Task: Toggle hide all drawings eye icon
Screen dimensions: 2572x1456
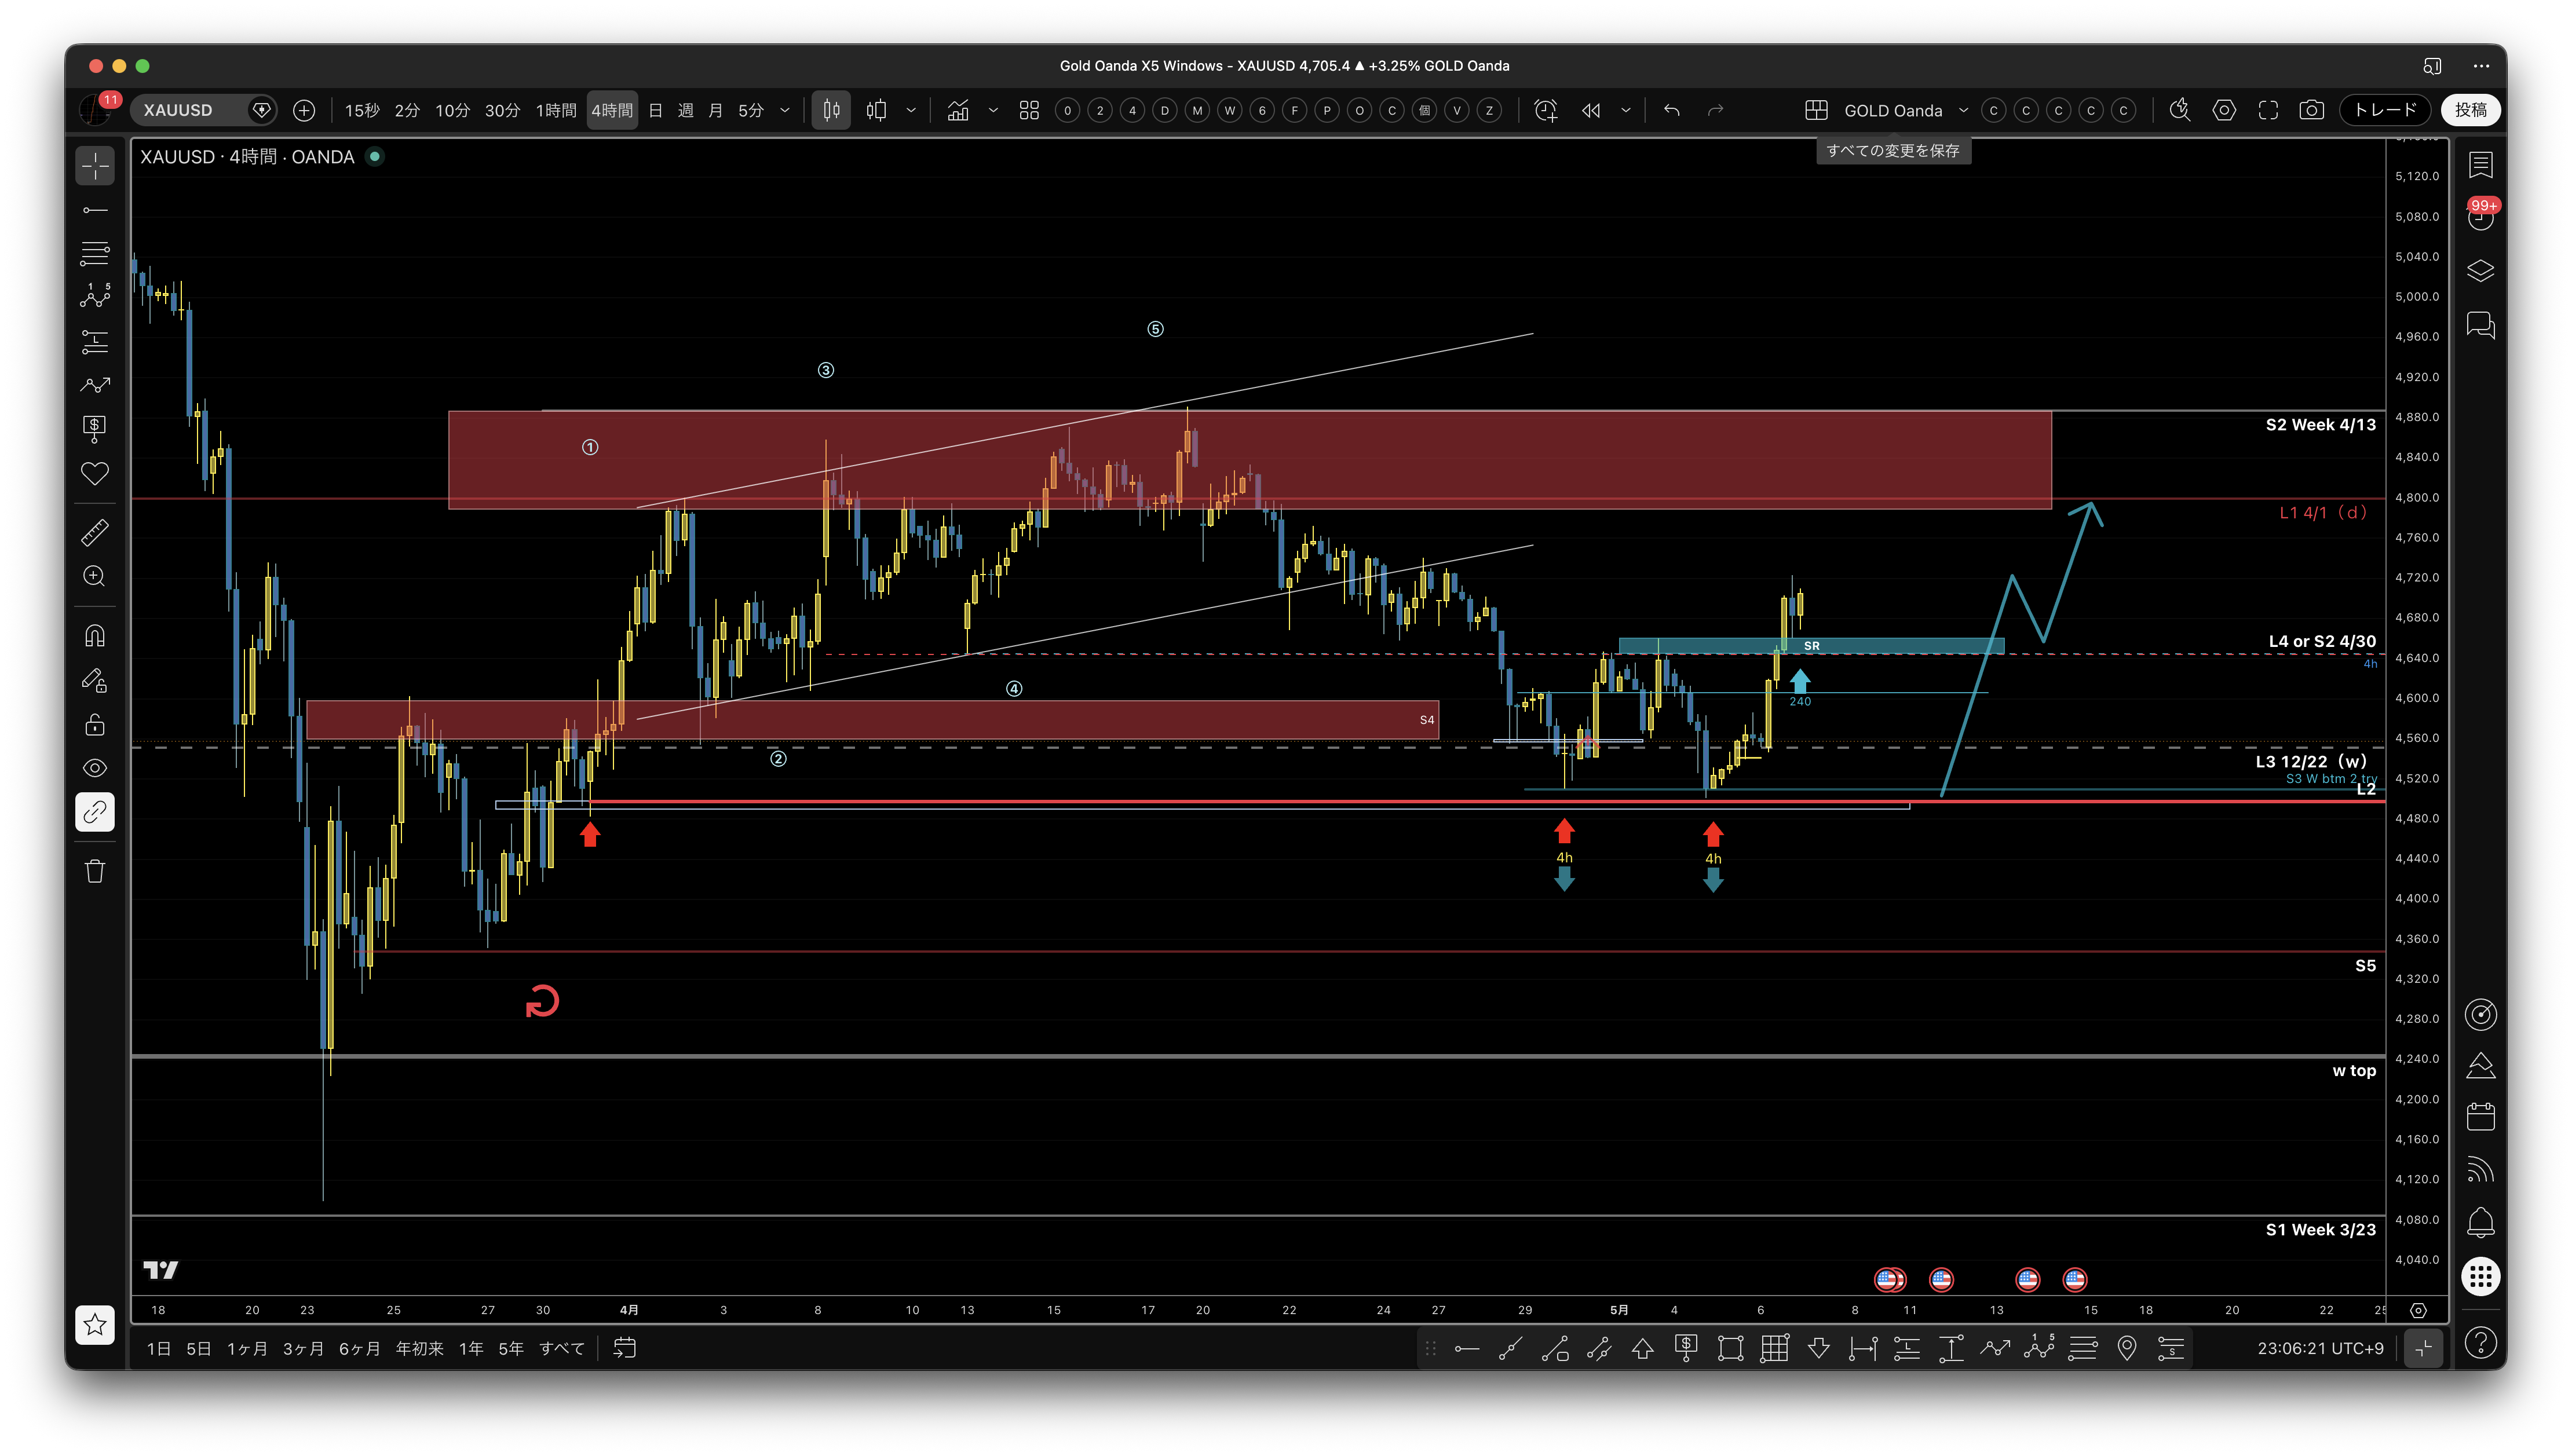Action: coord(95,768)
